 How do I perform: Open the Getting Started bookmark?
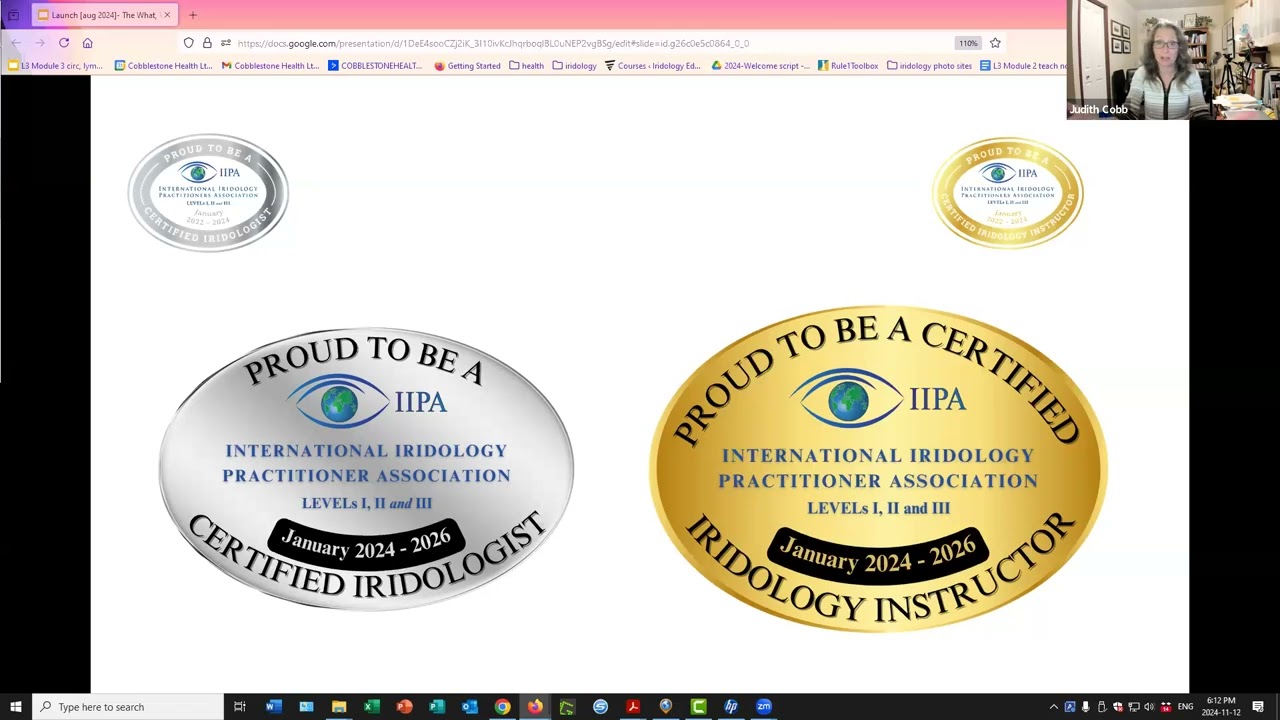click(467, 66)
